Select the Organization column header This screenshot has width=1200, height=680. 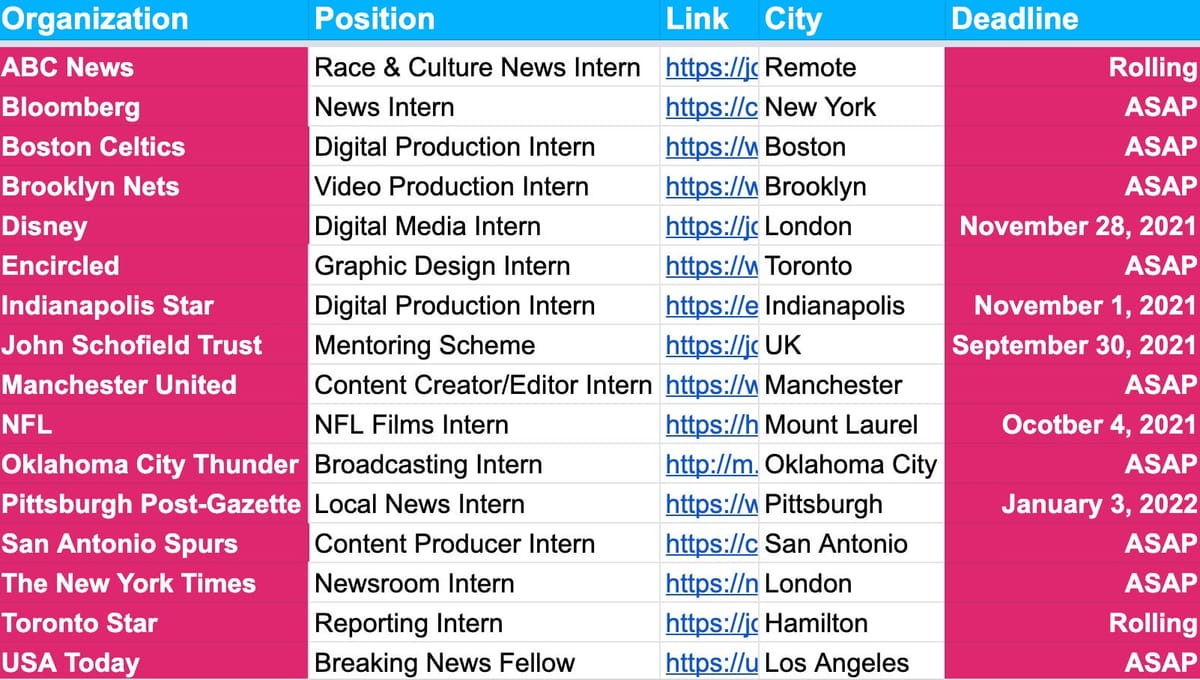pyautogui.click(x=96, y=19)
